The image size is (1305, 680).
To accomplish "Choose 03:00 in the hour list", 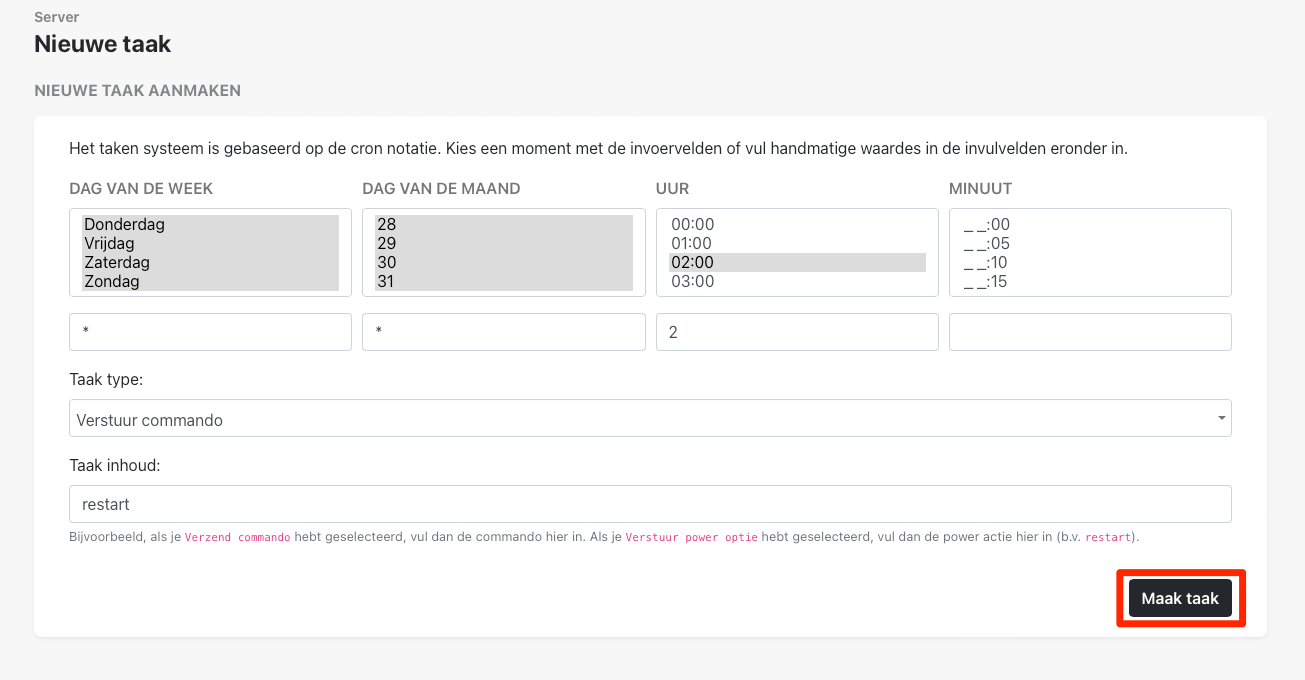I will coord(692,282).
